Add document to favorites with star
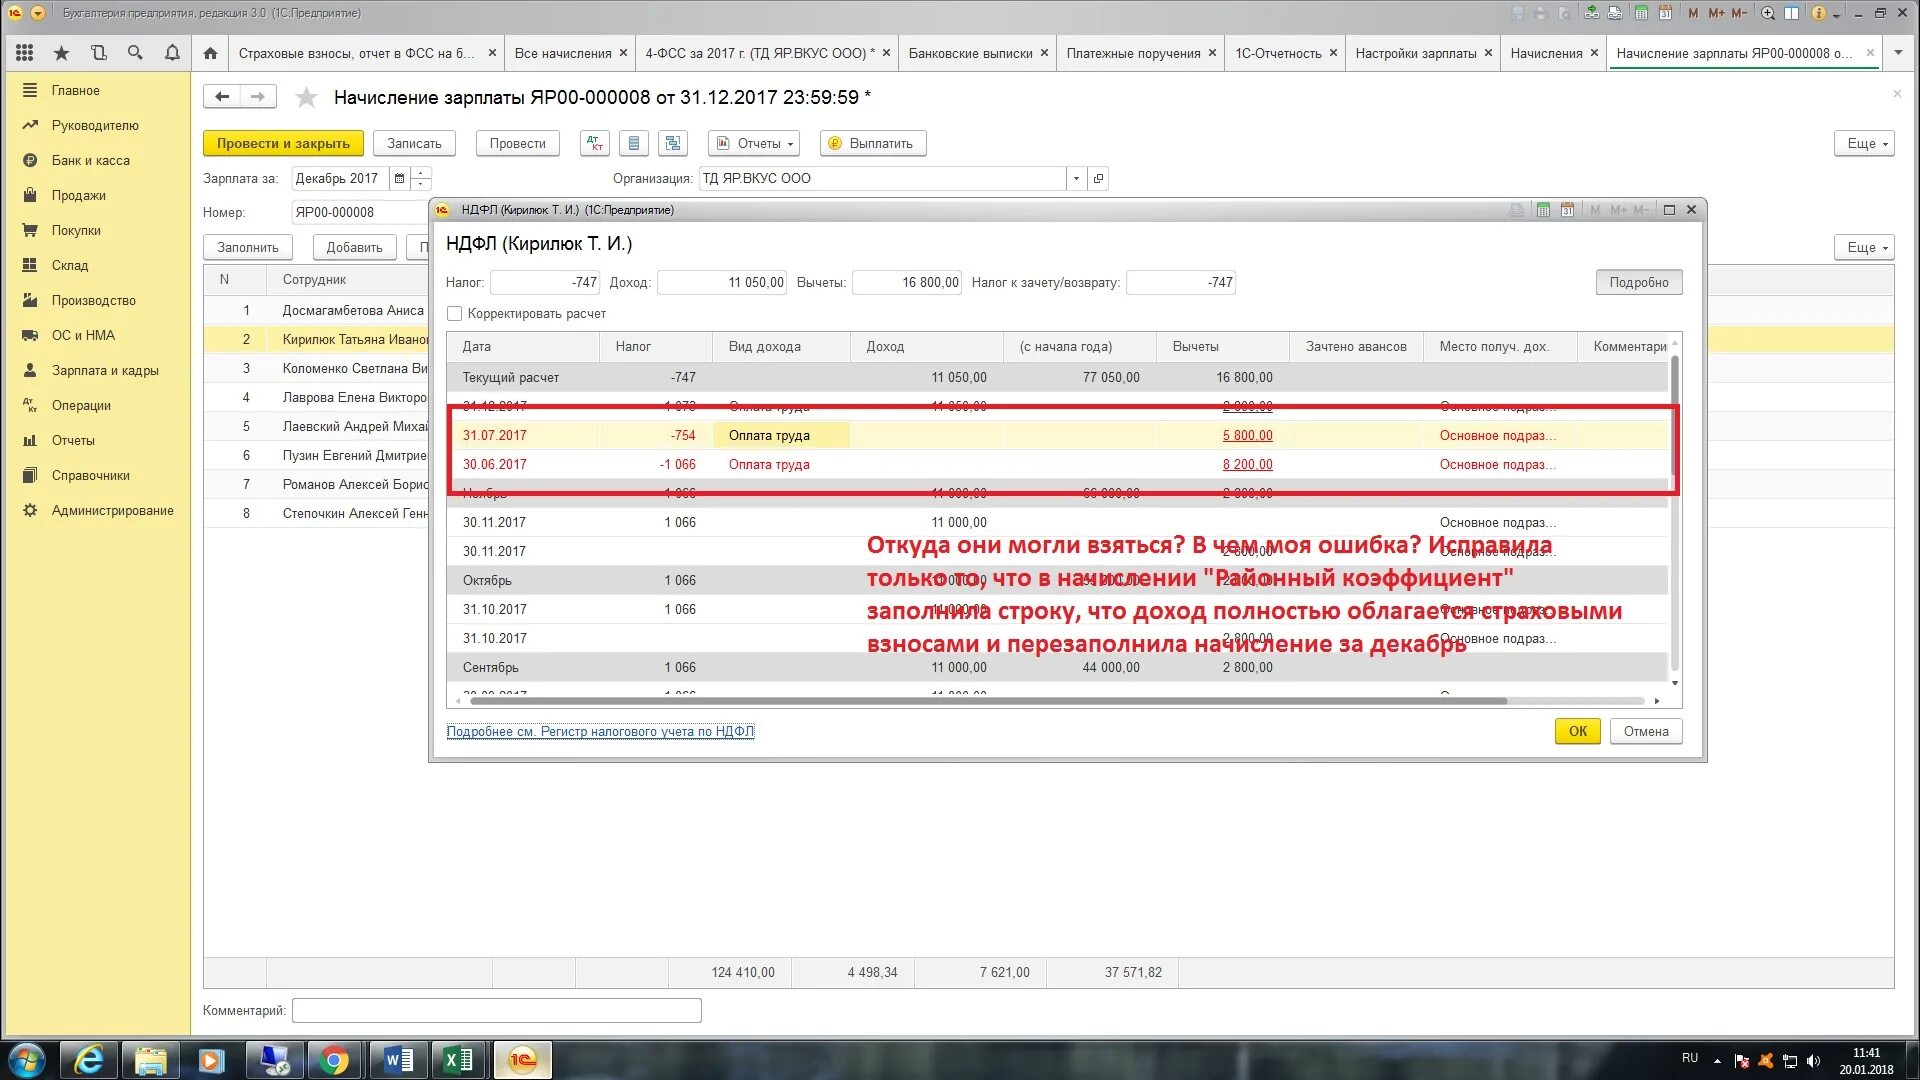 click(x=306, y=97)
